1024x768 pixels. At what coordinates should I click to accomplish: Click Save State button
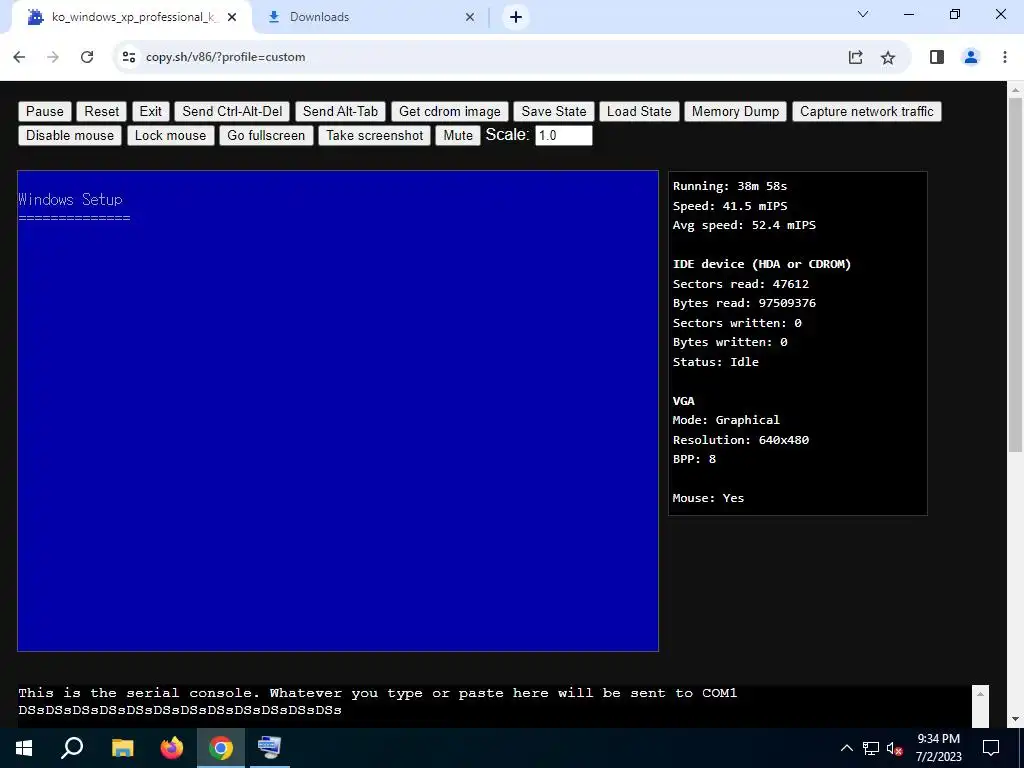[554, 111]
